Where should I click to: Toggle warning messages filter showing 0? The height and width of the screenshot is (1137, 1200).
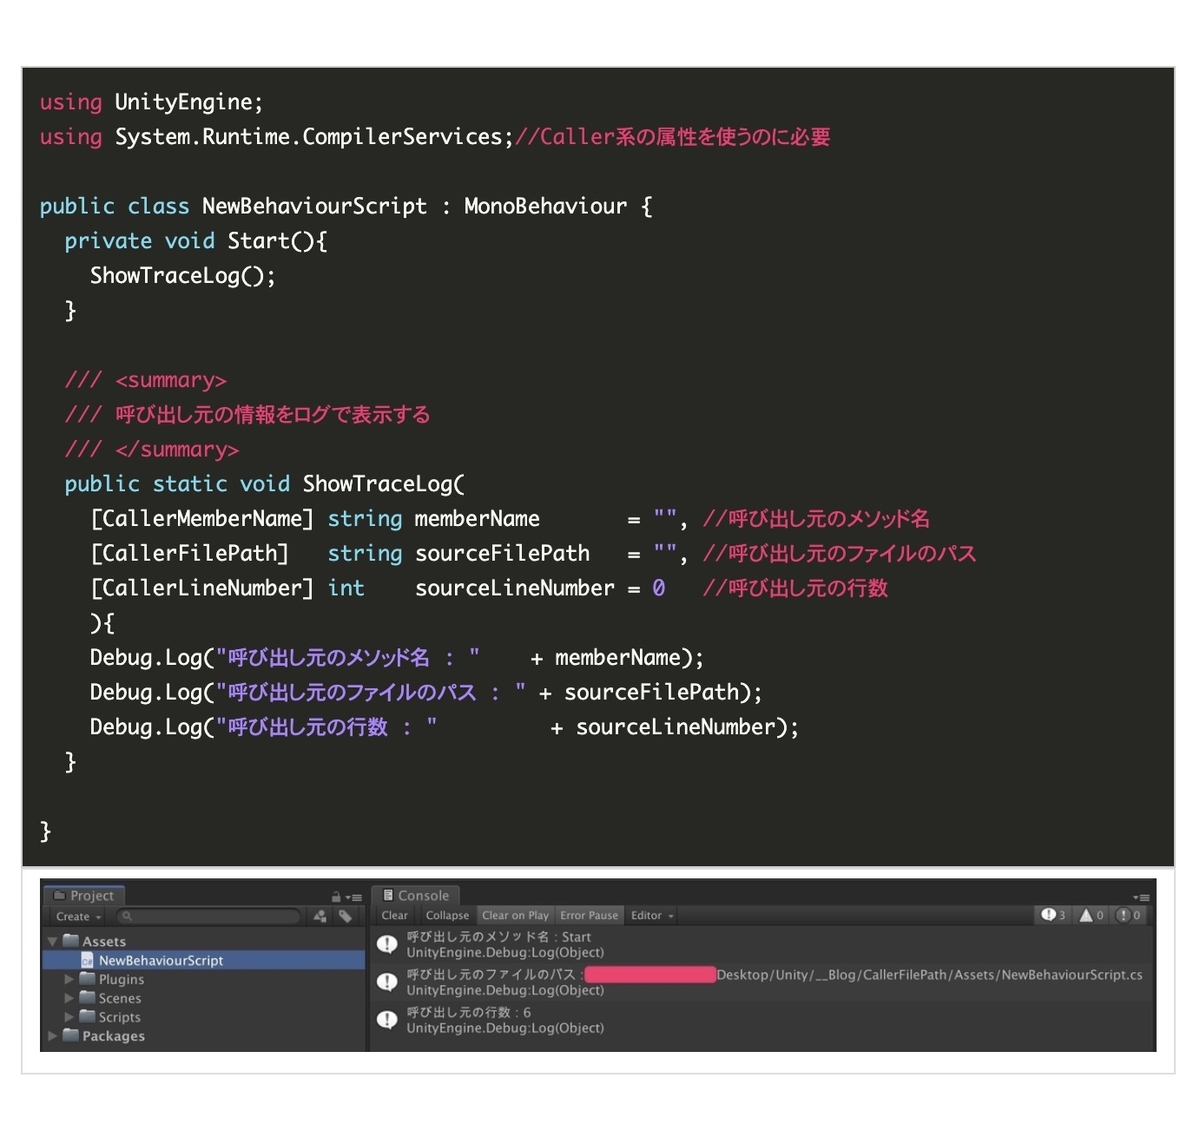coord(1092,915)
